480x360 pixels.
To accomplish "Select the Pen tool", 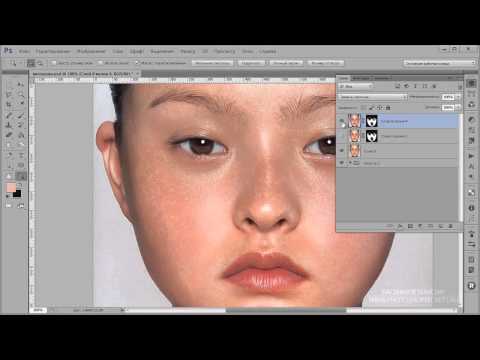I will click(9, 155).
